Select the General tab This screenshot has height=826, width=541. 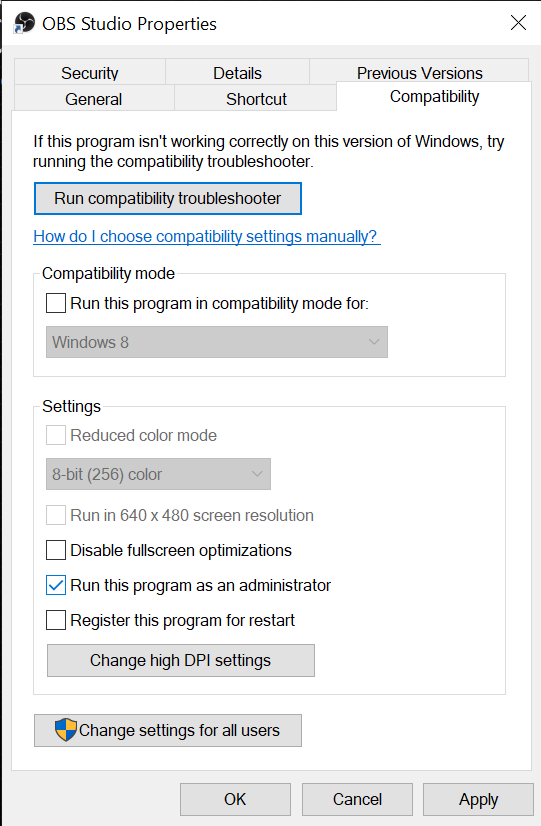click(x=94, y=98)
